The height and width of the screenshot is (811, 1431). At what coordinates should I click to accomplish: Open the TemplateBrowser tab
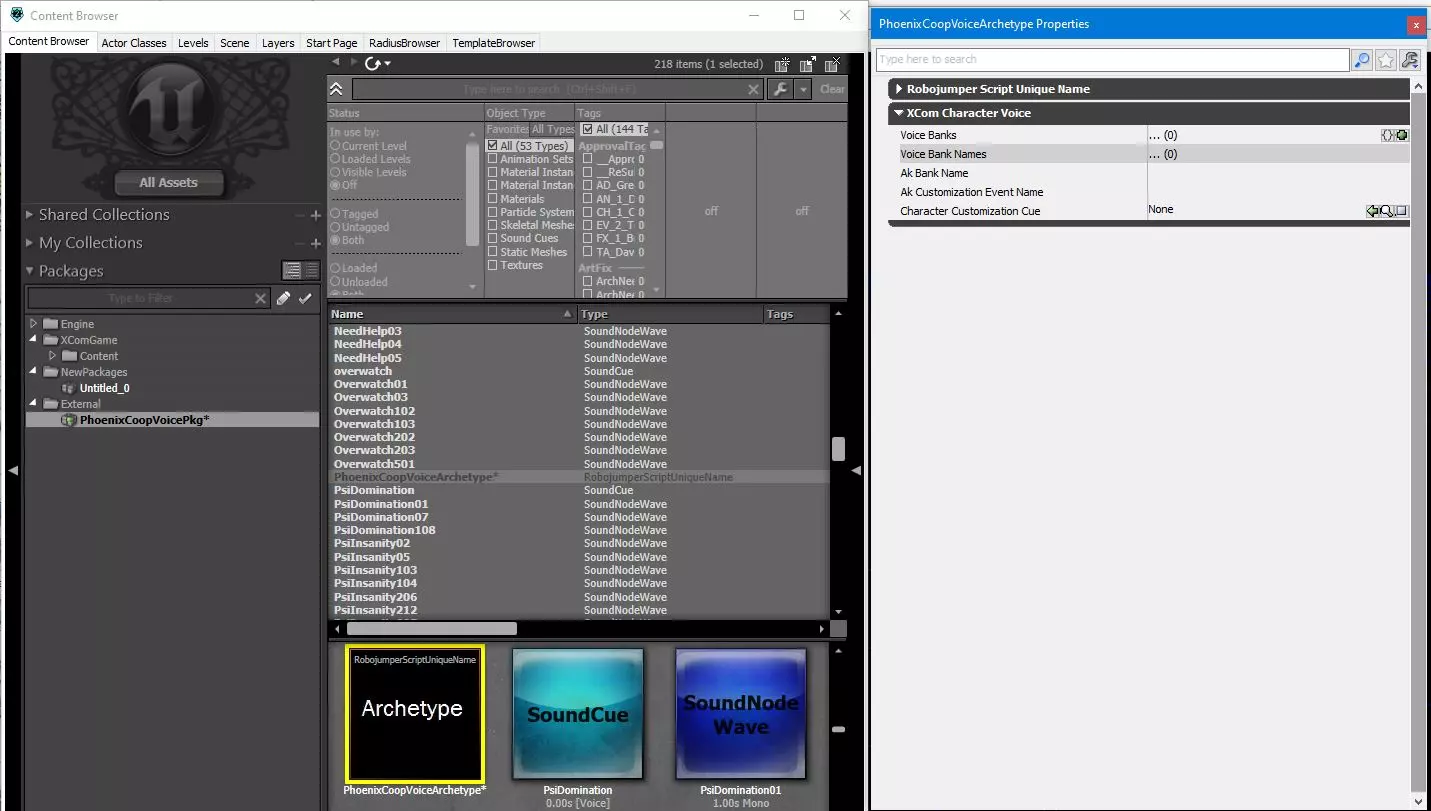pyautogui.click(x=494, y=43)
